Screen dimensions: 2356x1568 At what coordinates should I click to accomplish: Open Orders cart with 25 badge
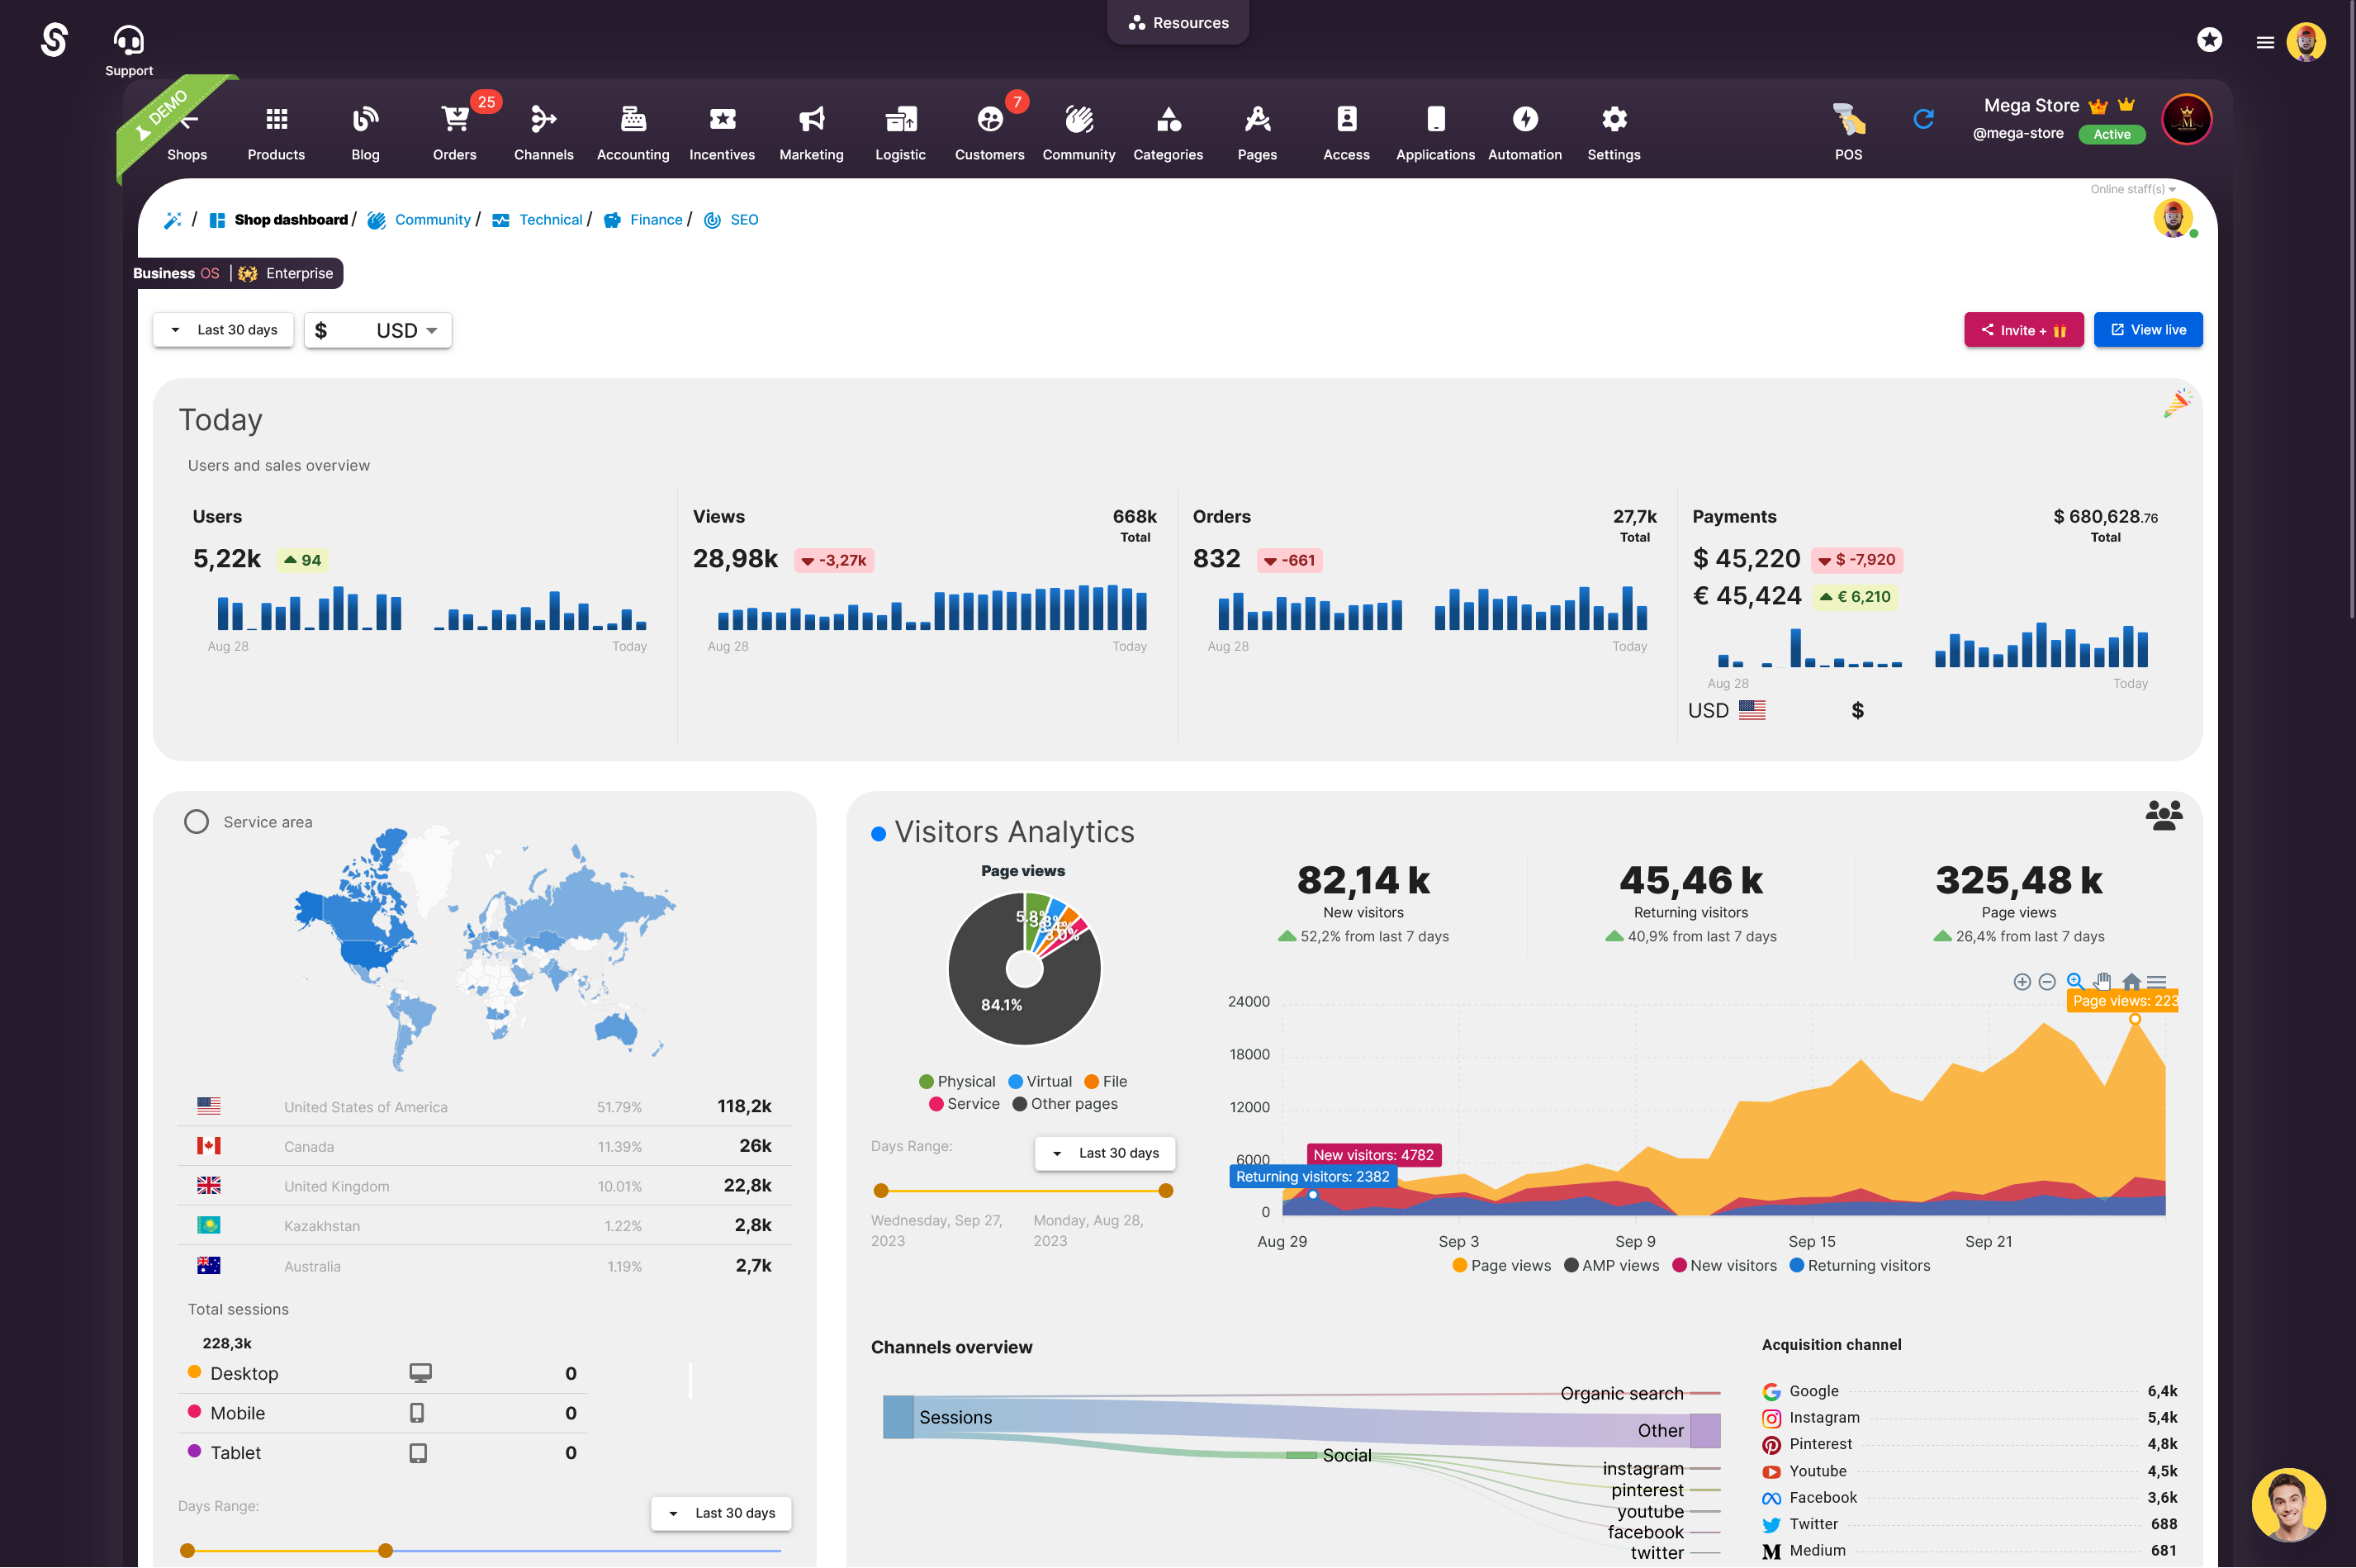point(455,119)
